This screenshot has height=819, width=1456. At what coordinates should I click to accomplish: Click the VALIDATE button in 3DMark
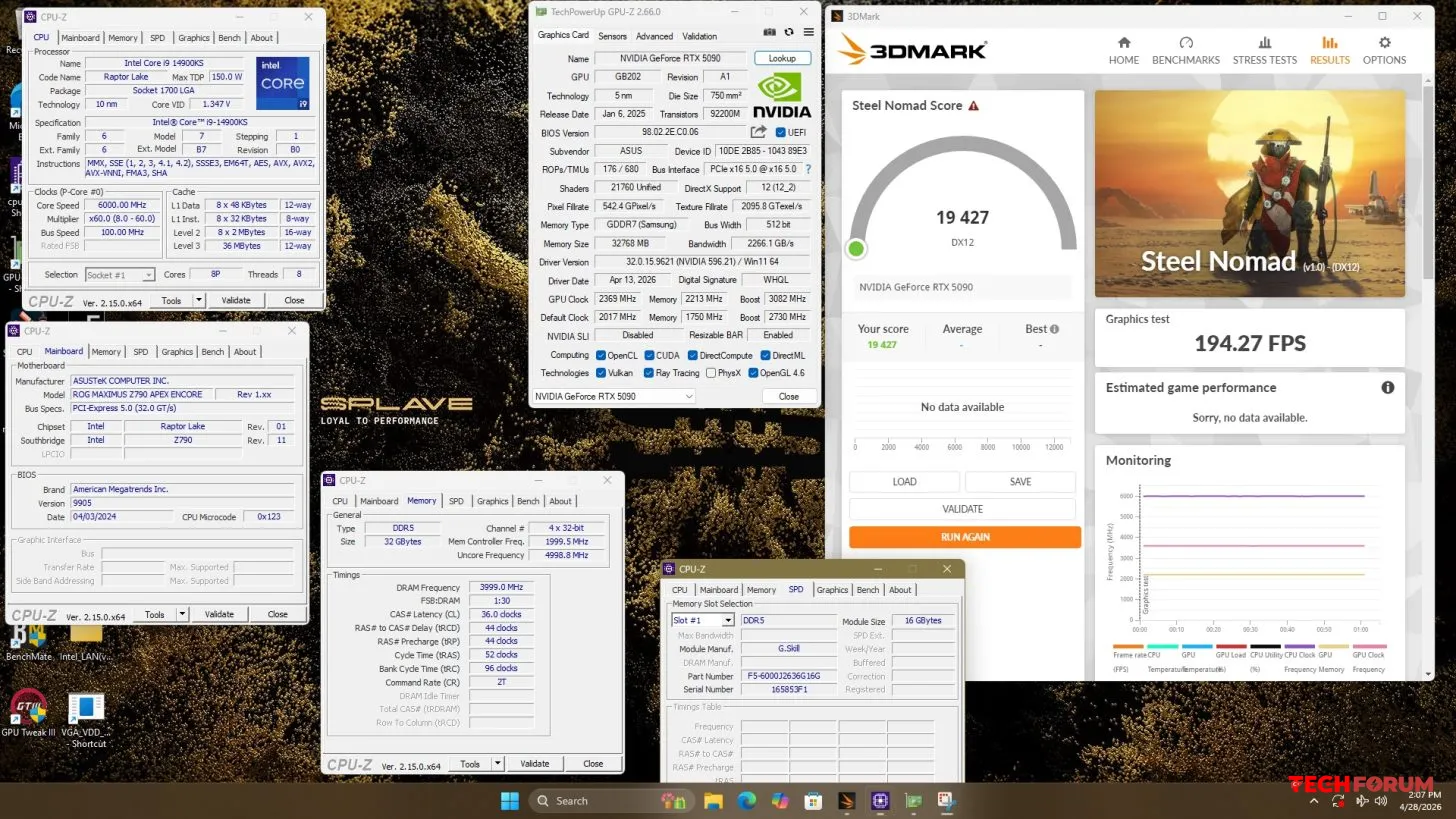[963, 509]
